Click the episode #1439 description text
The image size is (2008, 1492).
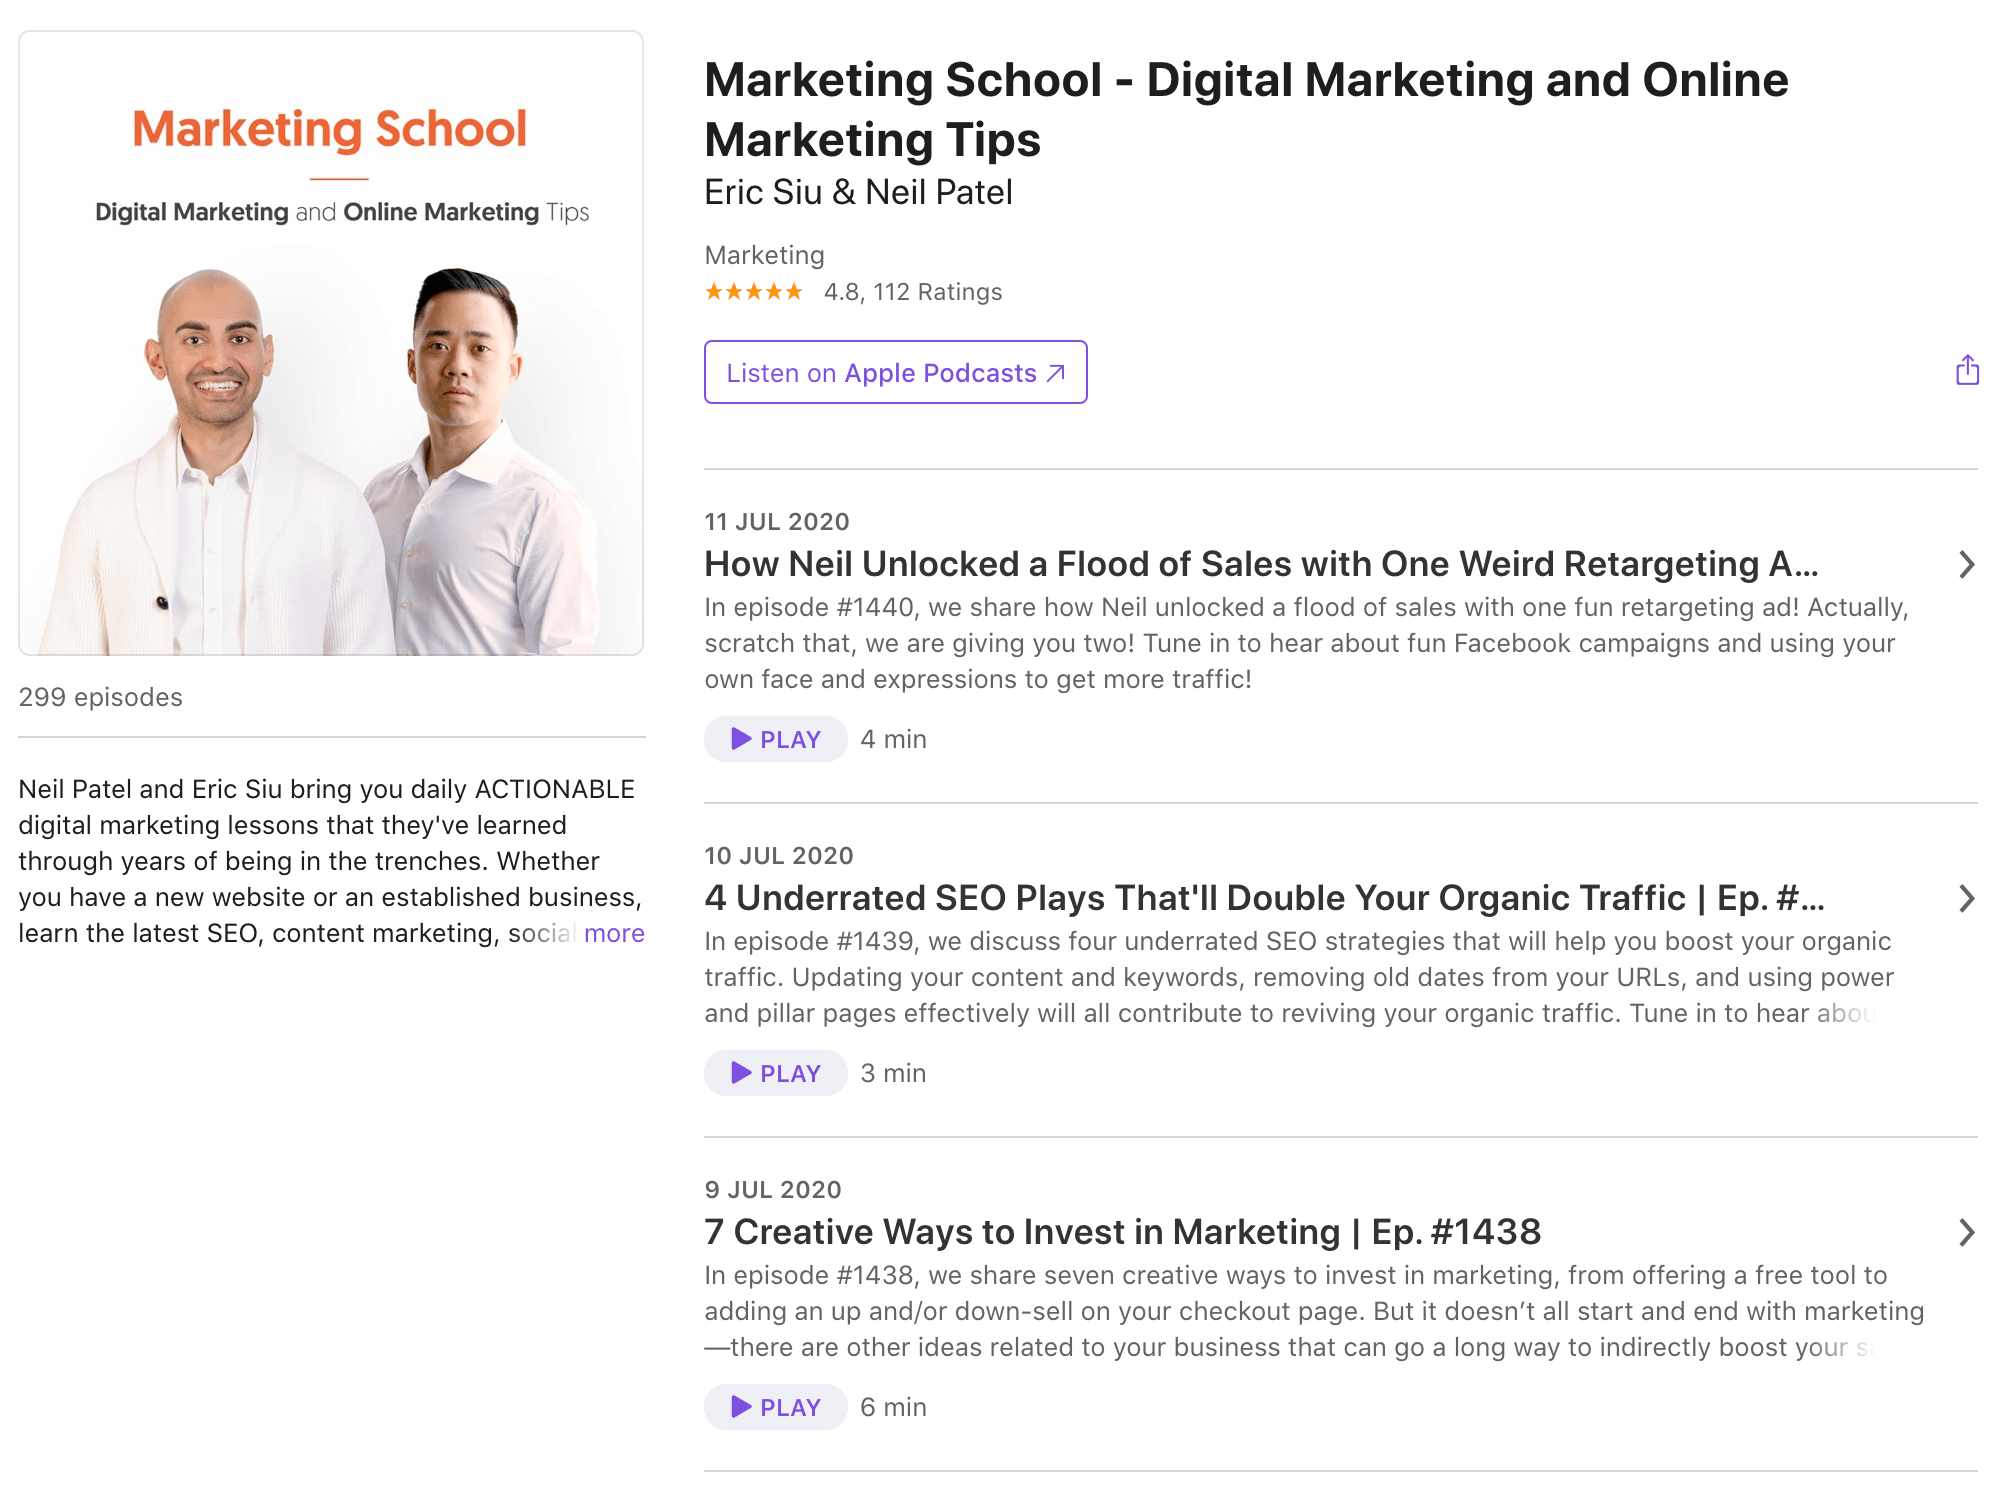tap(1298, 977)
